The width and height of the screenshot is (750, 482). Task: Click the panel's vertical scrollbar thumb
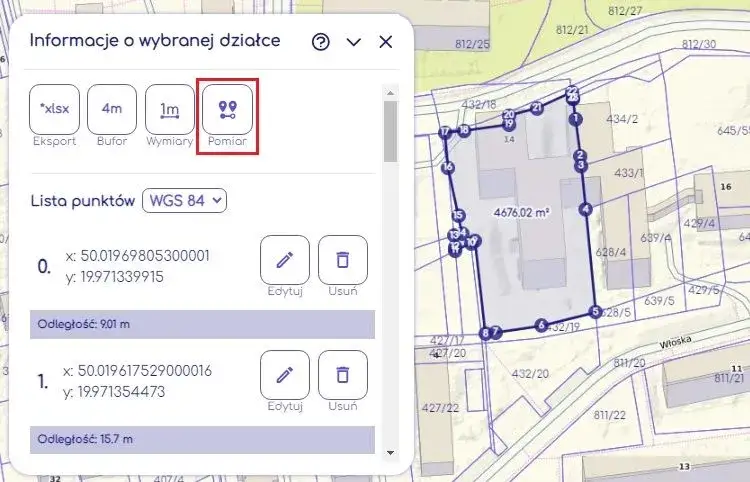click(x=390, y=130)
